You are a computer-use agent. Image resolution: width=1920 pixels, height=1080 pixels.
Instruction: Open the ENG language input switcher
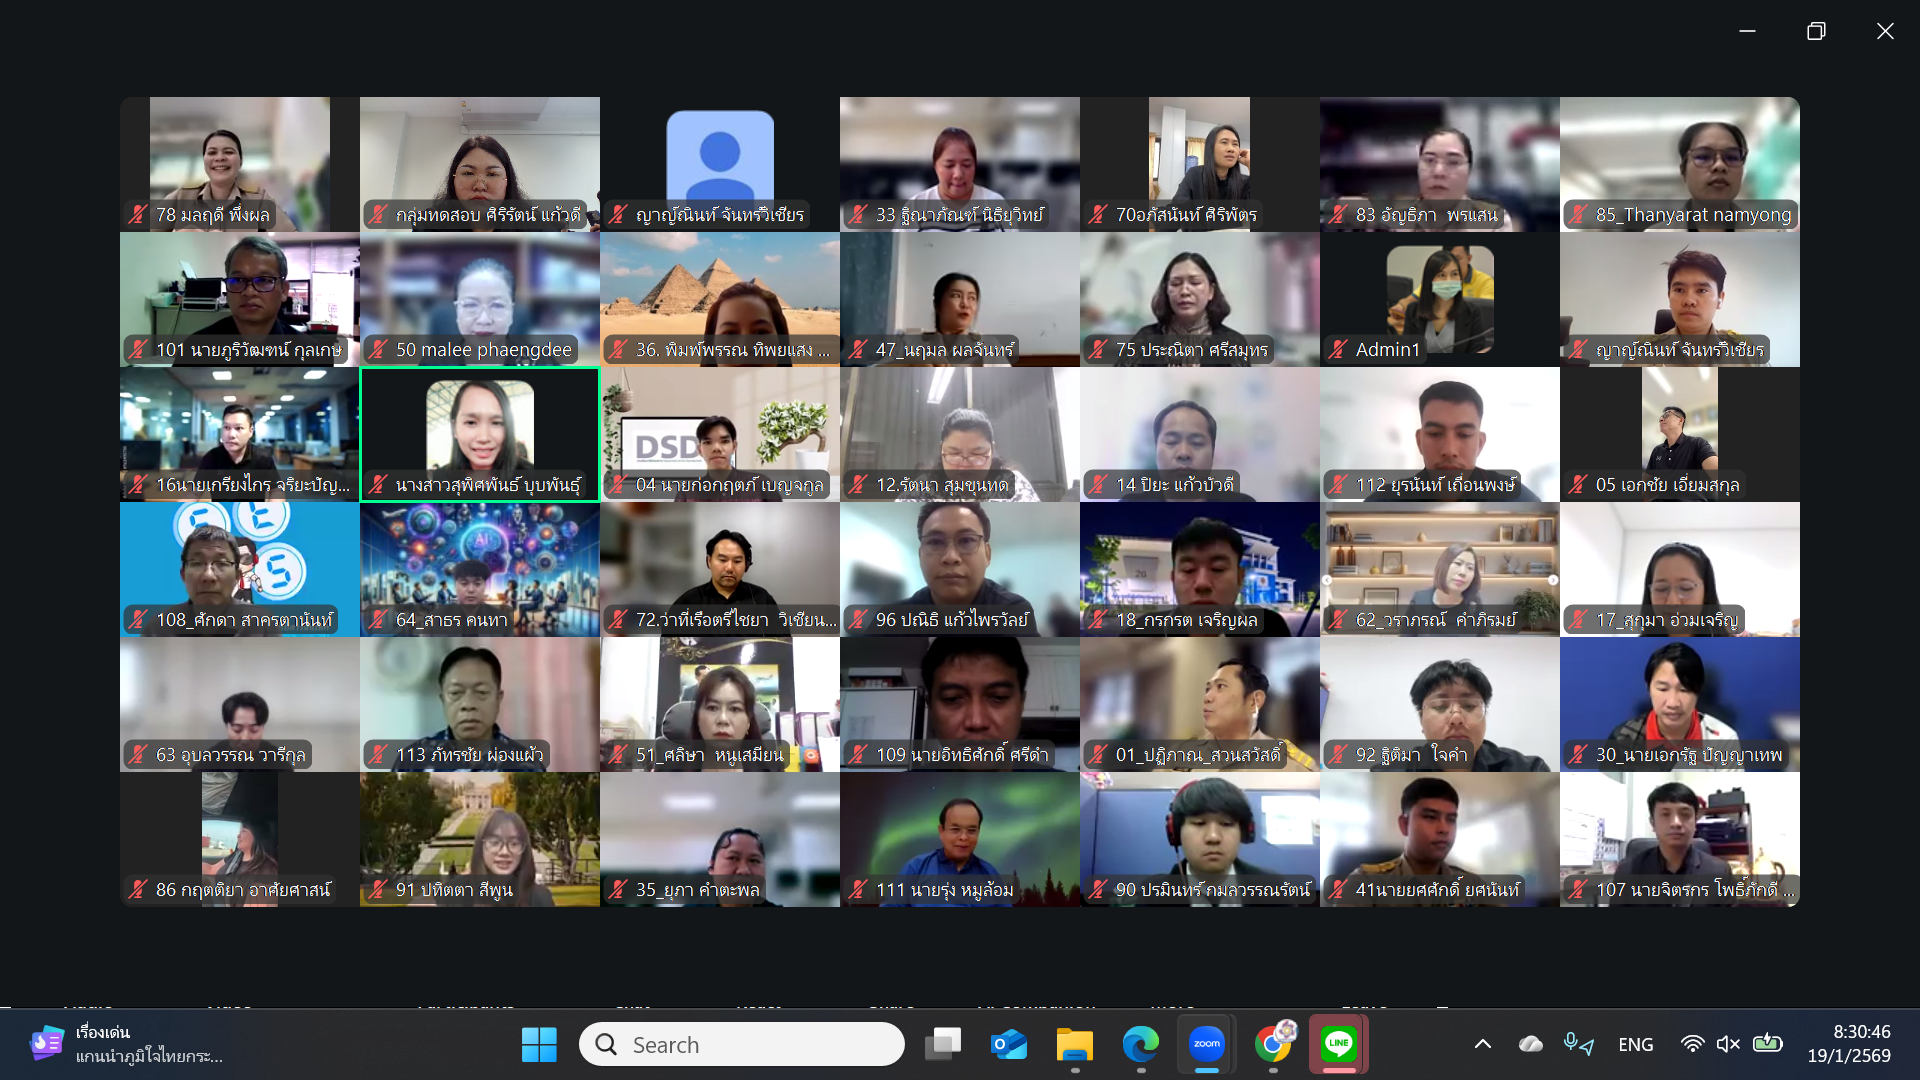coord(1636,1044)
